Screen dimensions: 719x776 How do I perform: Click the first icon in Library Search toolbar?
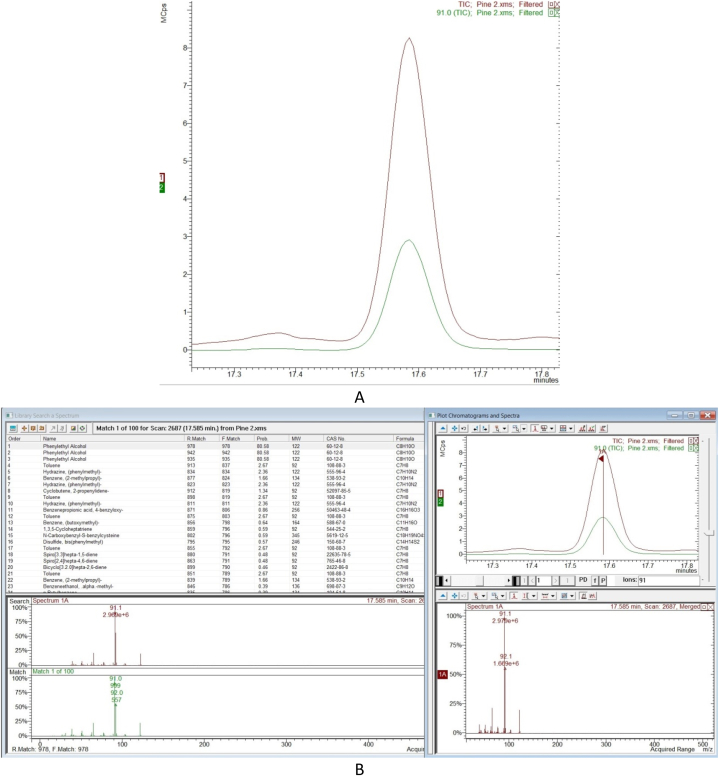tap(14, 427)
